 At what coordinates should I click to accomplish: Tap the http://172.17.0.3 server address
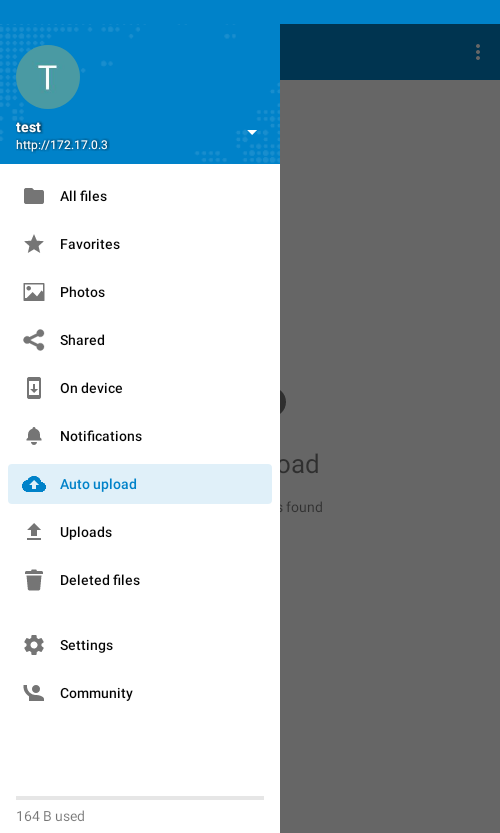point(62,144)
